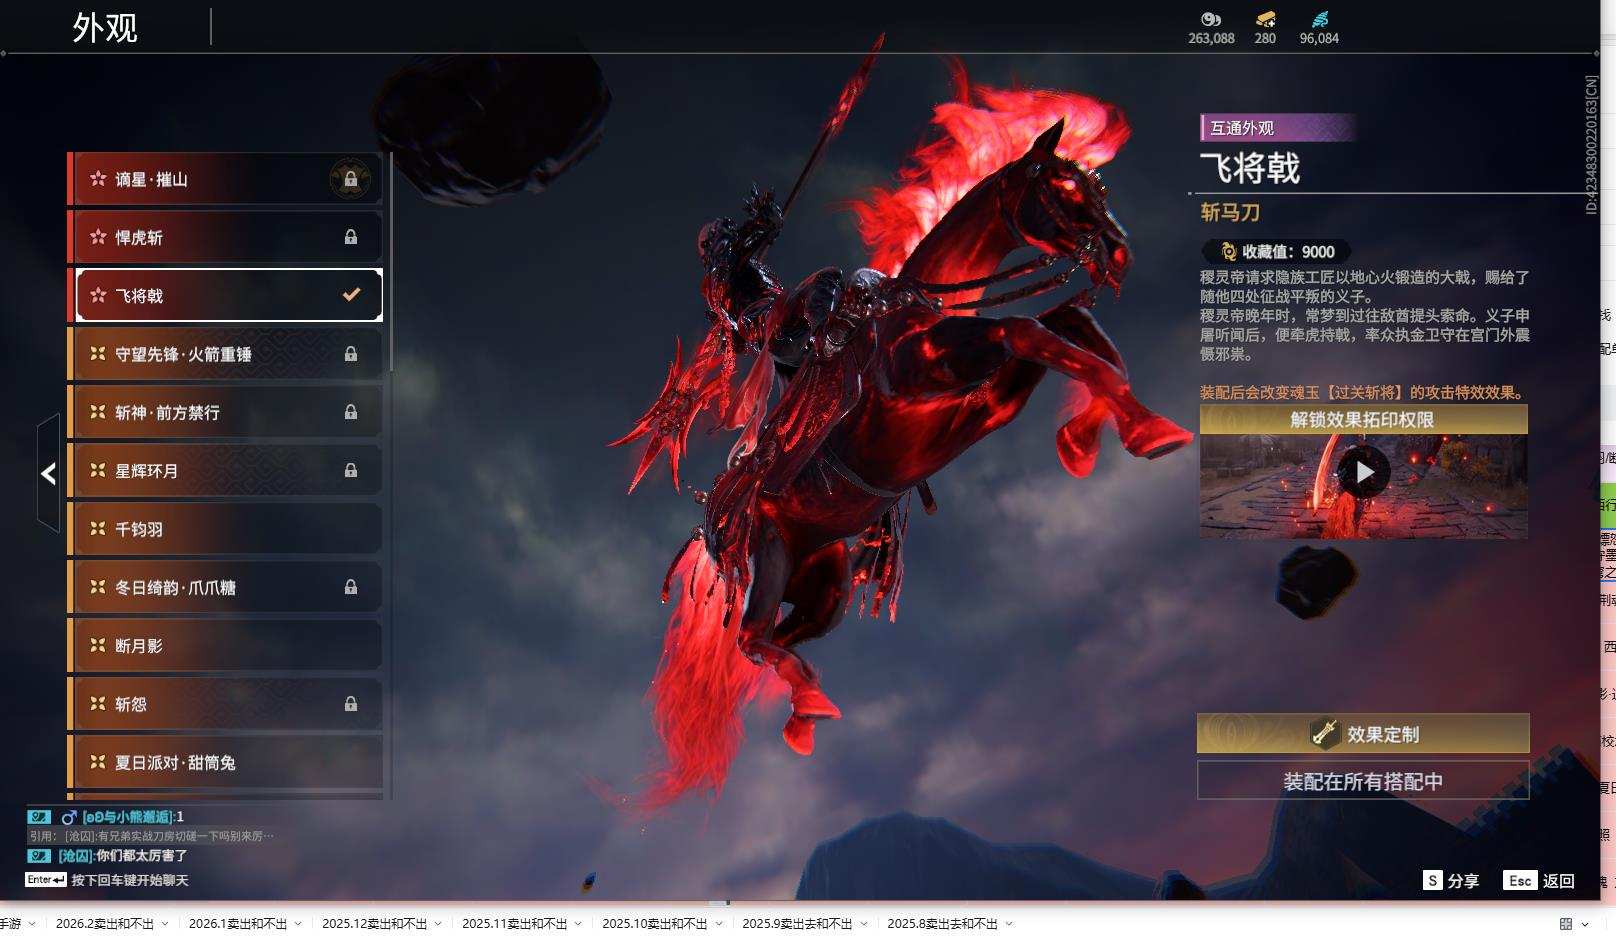Collapse the left panel with arrow
Image resolution: width=1616 pixels, height=939 pixels.
tap(48, 474)
